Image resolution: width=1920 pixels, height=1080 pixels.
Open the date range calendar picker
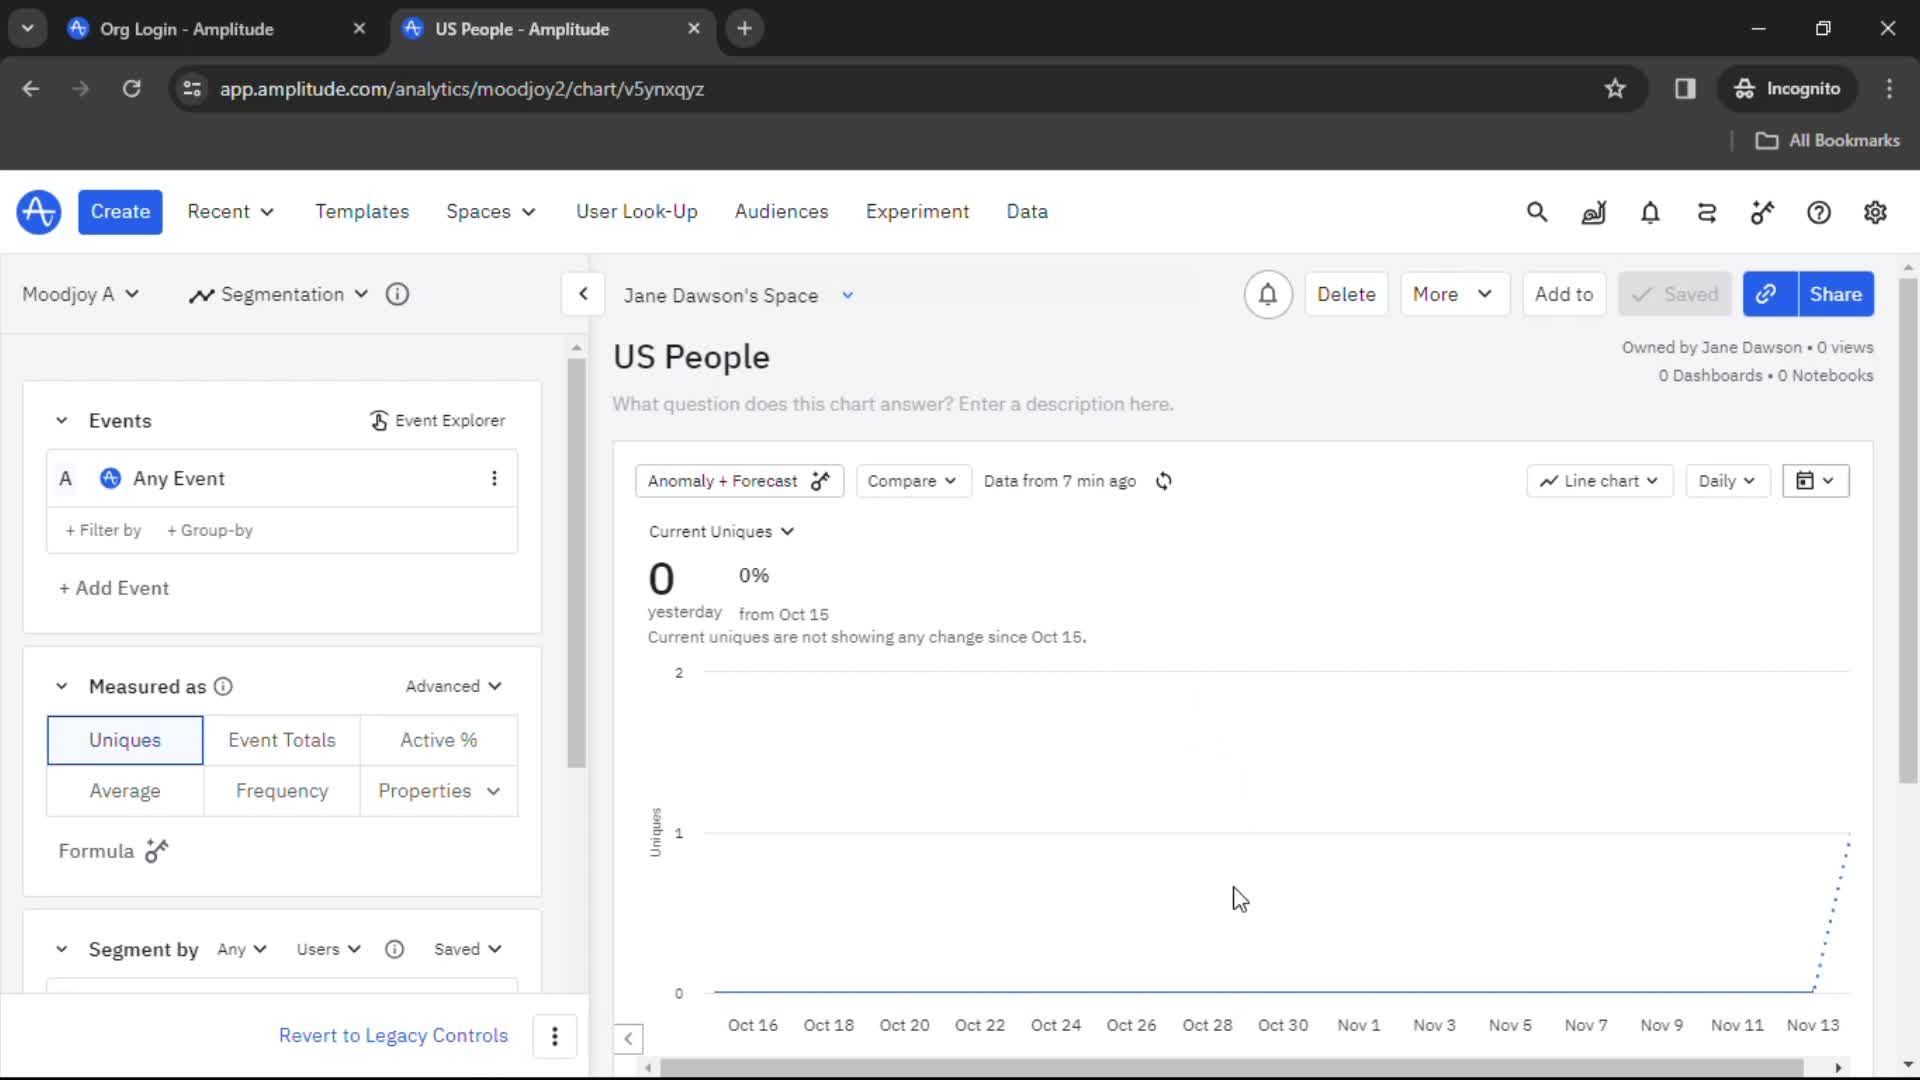coord(1815,481)
